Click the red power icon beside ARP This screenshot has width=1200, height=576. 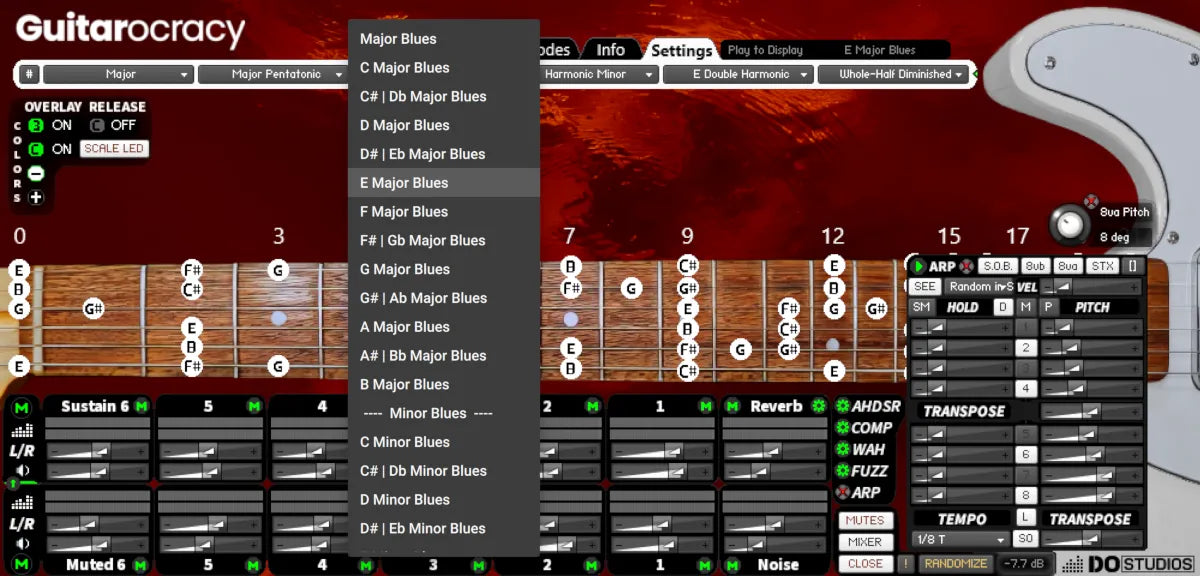click(x=966, y=267)
